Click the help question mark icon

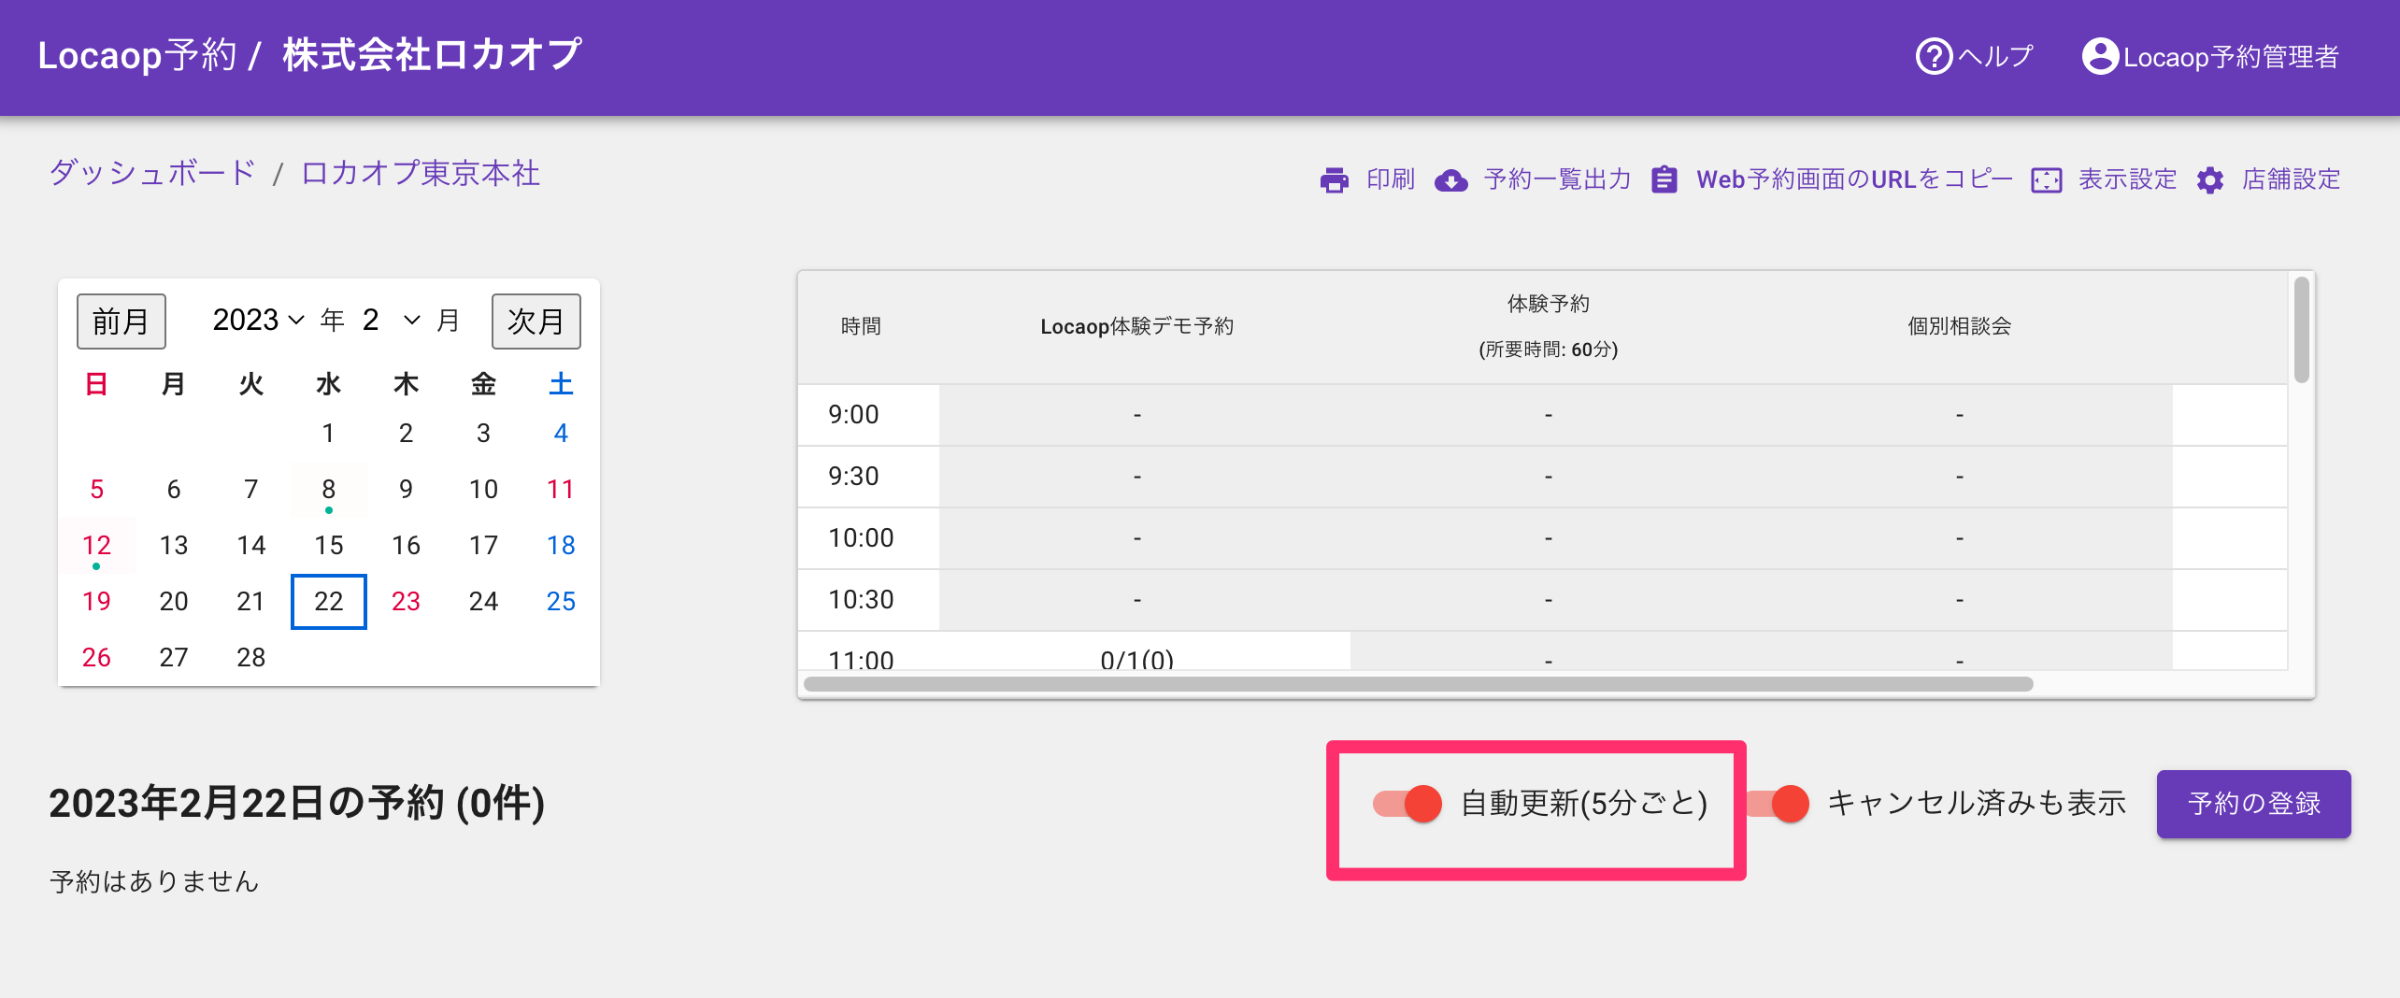1933,56
